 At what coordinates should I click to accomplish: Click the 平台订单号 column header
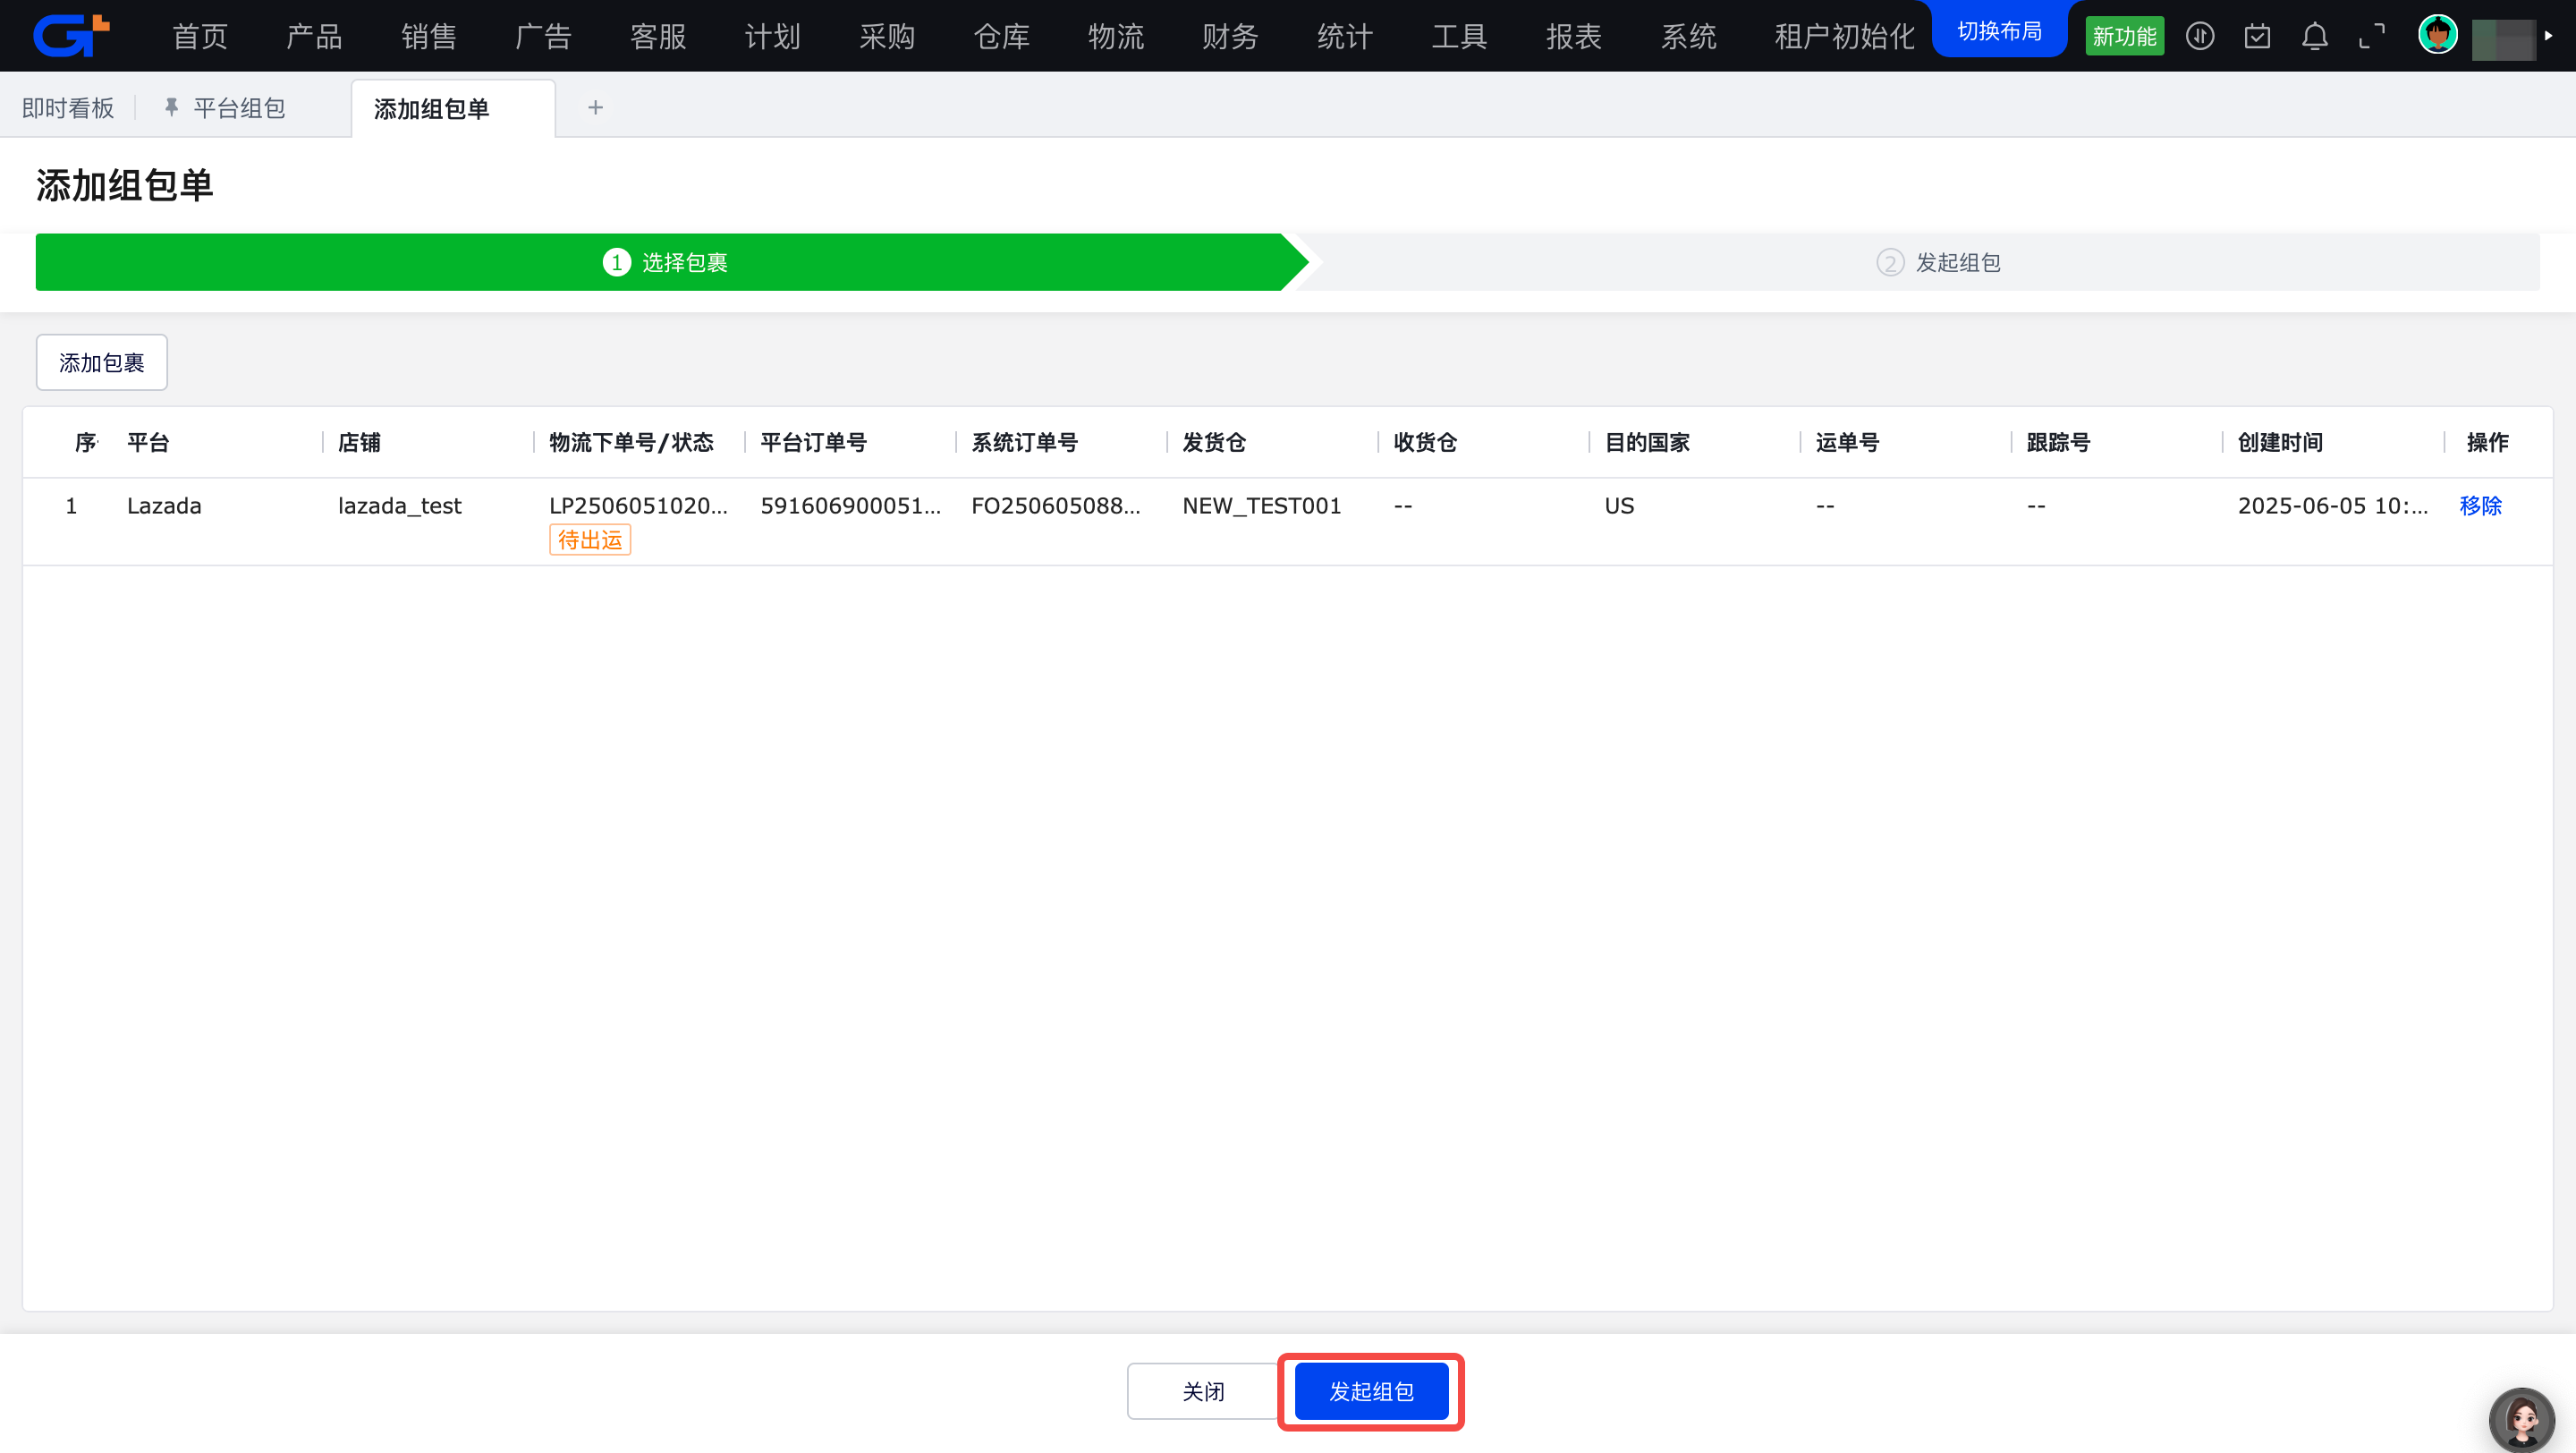[x=813, y=442]
